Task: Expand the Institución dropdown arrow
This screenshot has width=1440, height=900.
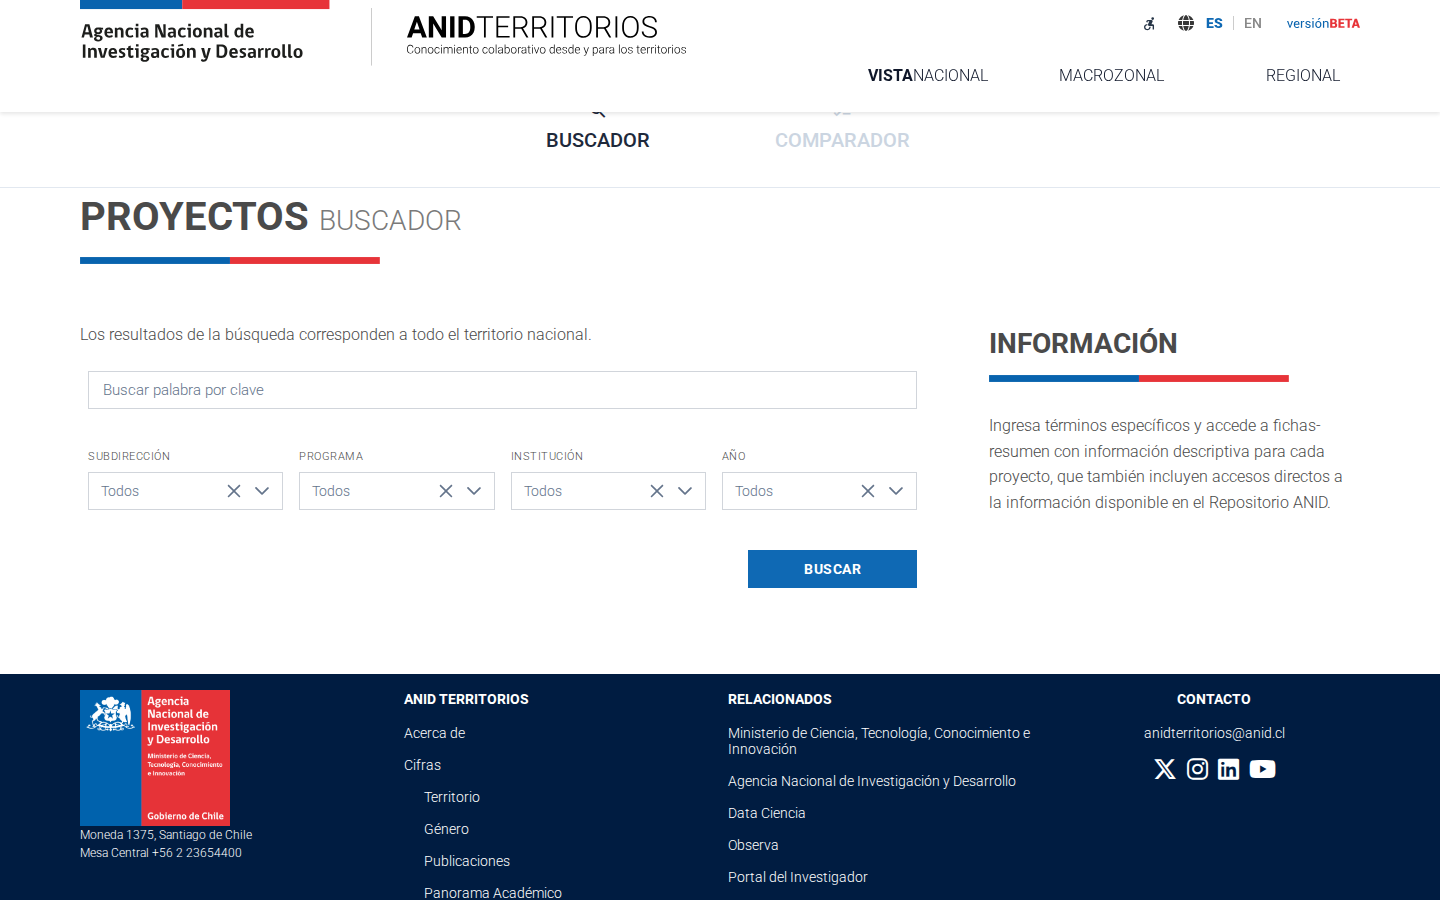Action: pyautogui.click(x=685, y=491)
